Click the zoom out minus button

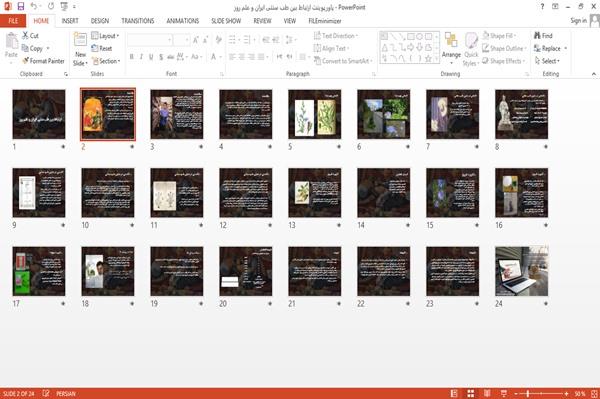click(516, 393)
